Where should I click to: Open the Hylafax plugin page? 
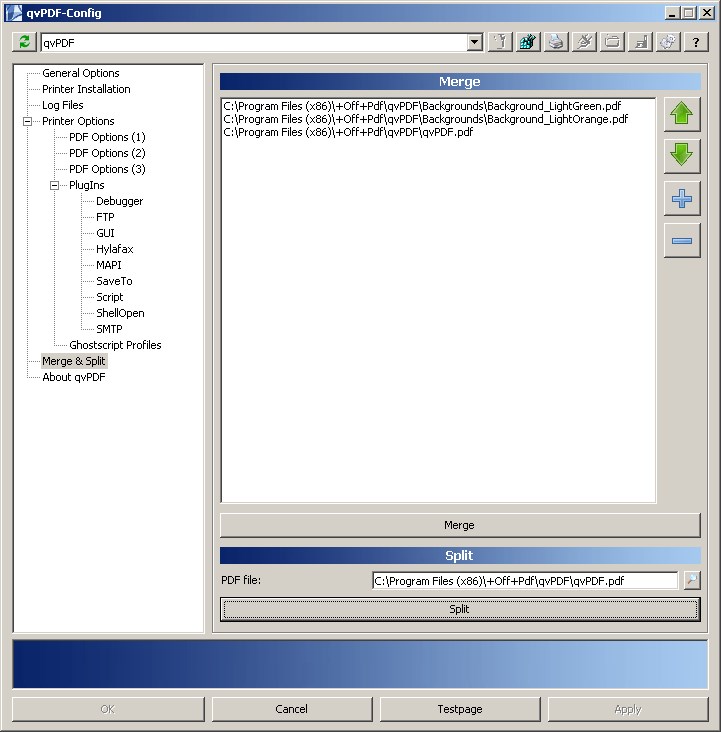(114, 249)
